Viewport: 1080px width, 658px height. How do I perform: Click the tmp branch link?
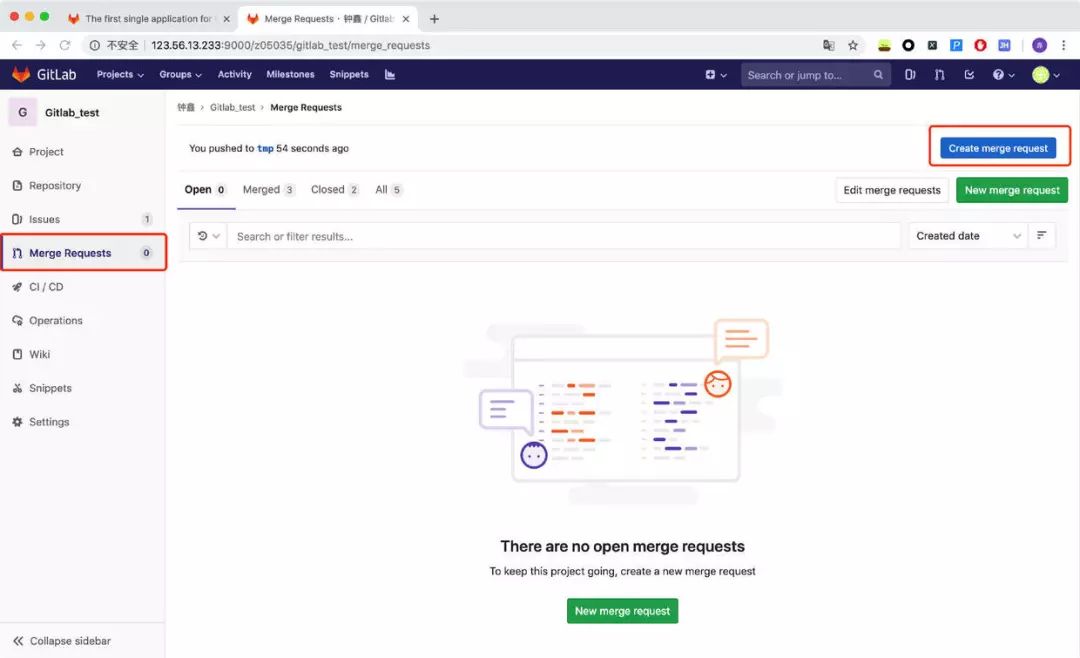[x=265, y=148]
